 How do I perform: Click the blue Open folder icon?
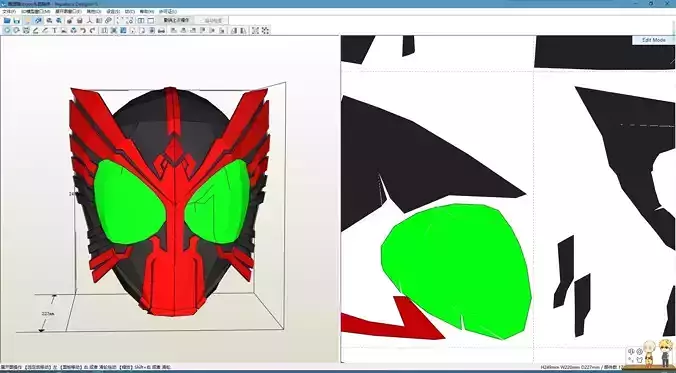coord(7,20)
